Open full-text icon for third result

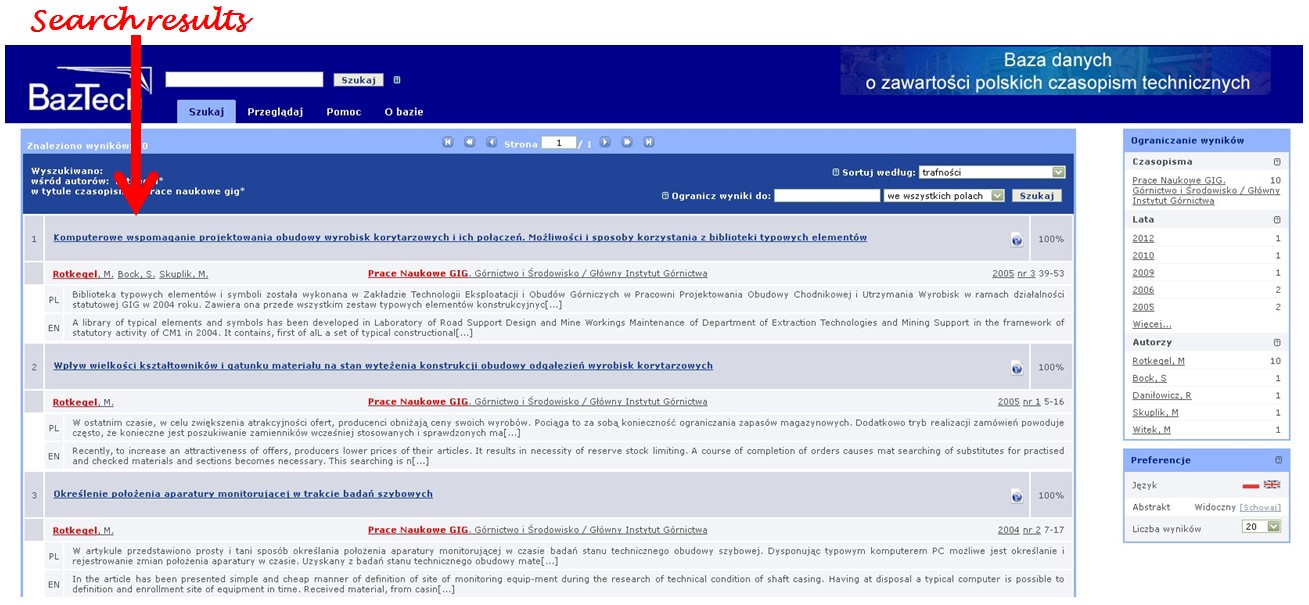pos(1016,496)
